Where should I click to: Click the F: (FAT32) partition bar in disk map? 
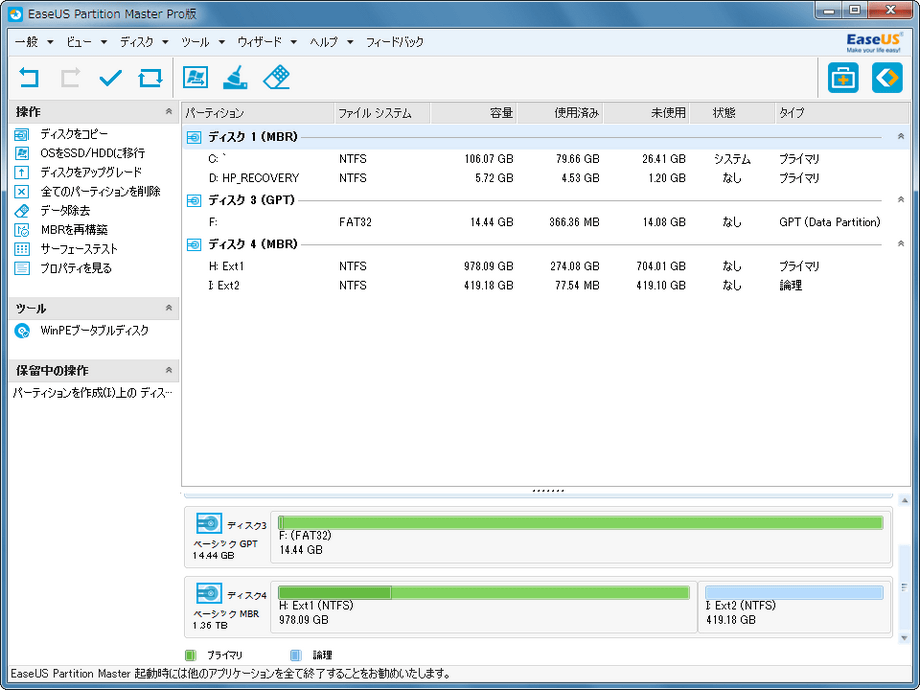[580, 522]
